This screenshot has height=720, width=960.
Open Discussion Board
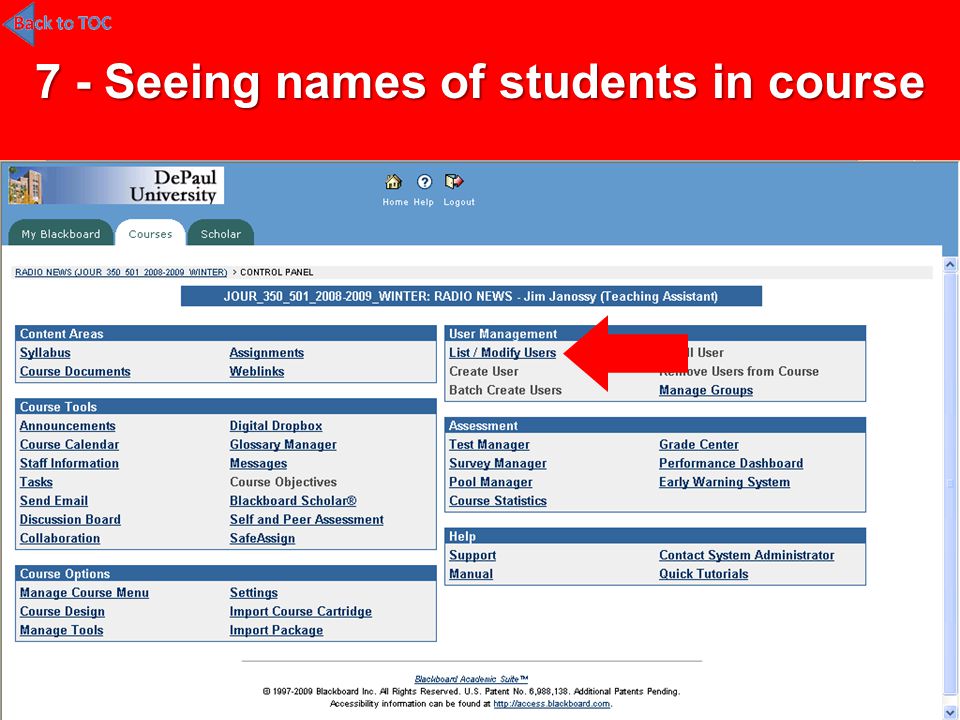click(70, 519)
